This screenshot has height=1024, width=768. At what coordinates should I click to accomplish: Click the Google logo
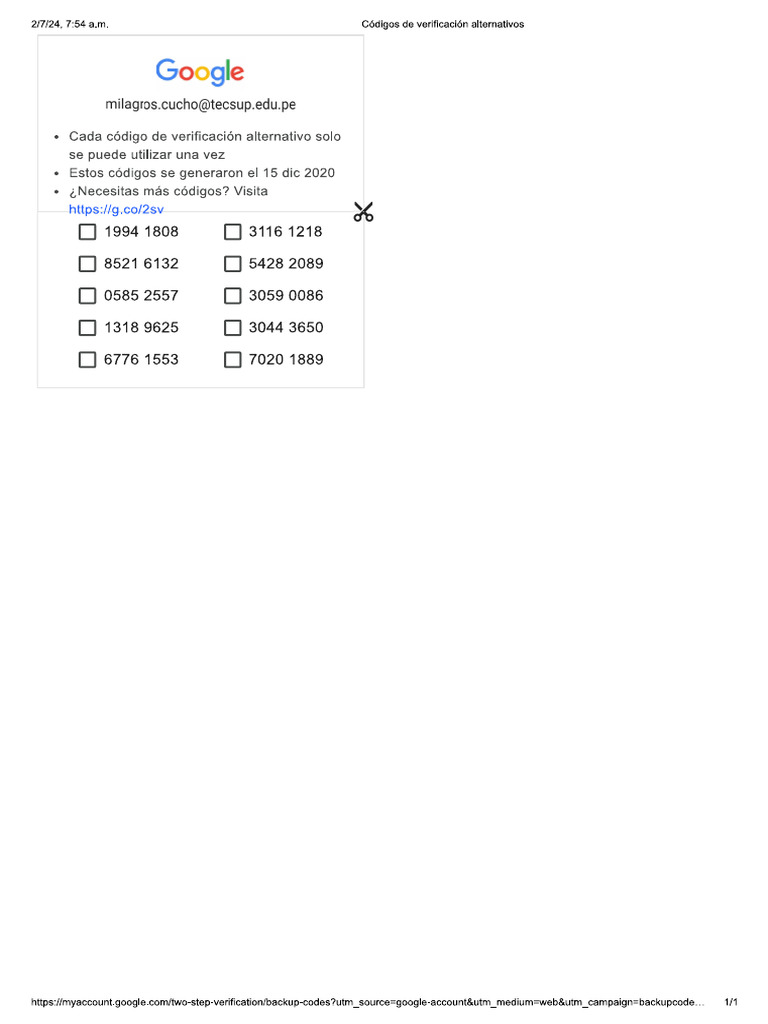pyautogui.click(x=200, y=72)
